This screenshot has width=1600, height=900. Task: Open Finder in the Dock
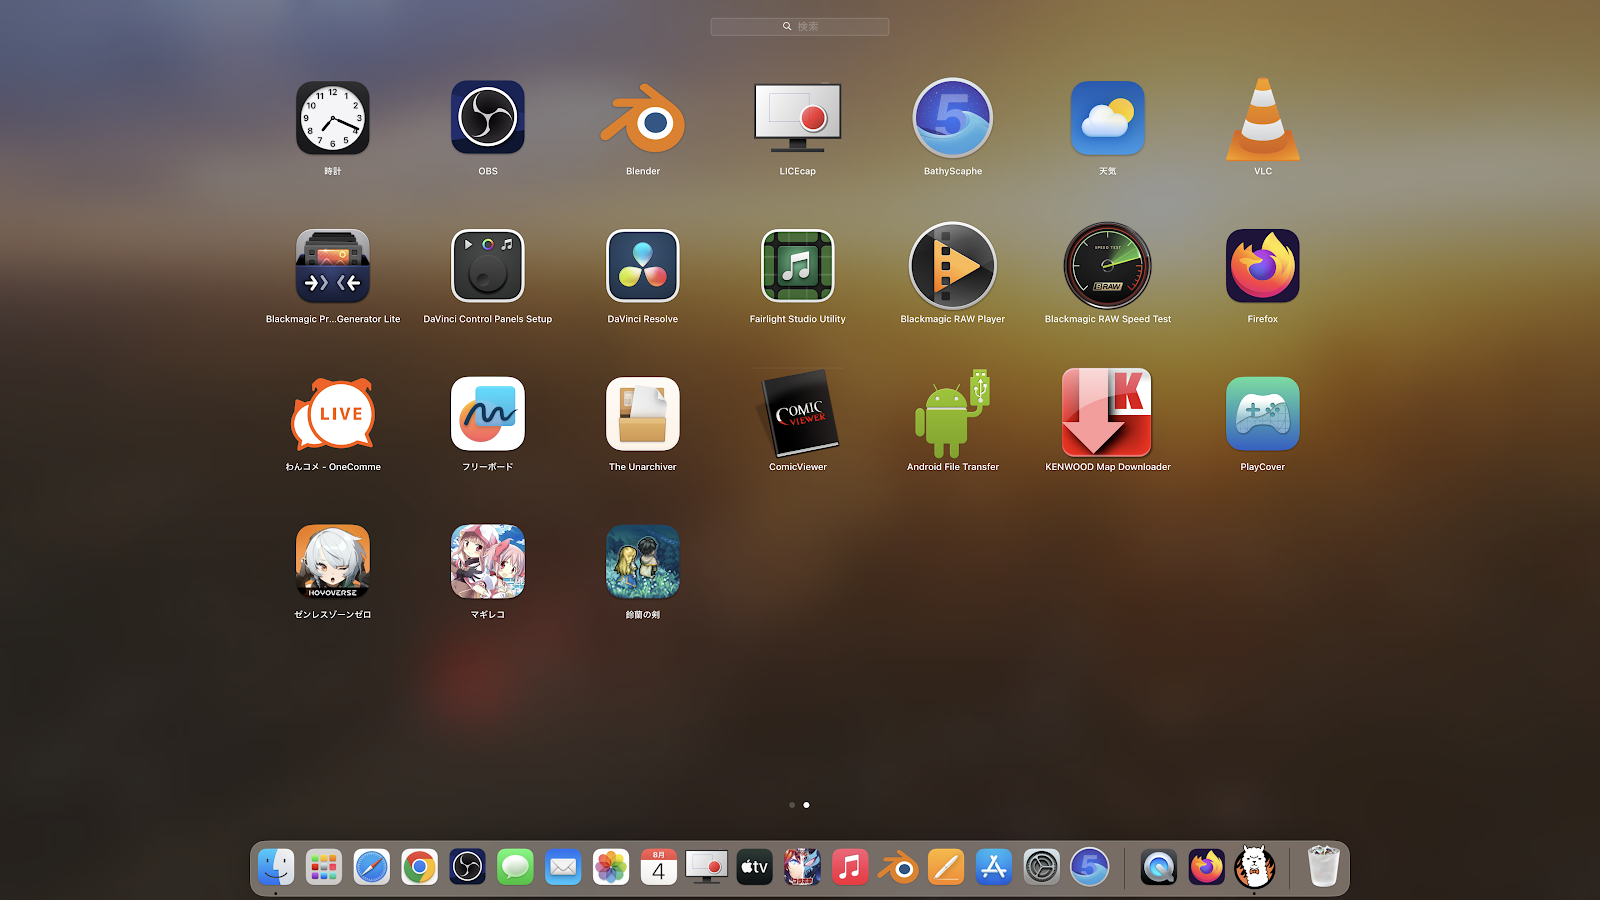tap(276, 867)
